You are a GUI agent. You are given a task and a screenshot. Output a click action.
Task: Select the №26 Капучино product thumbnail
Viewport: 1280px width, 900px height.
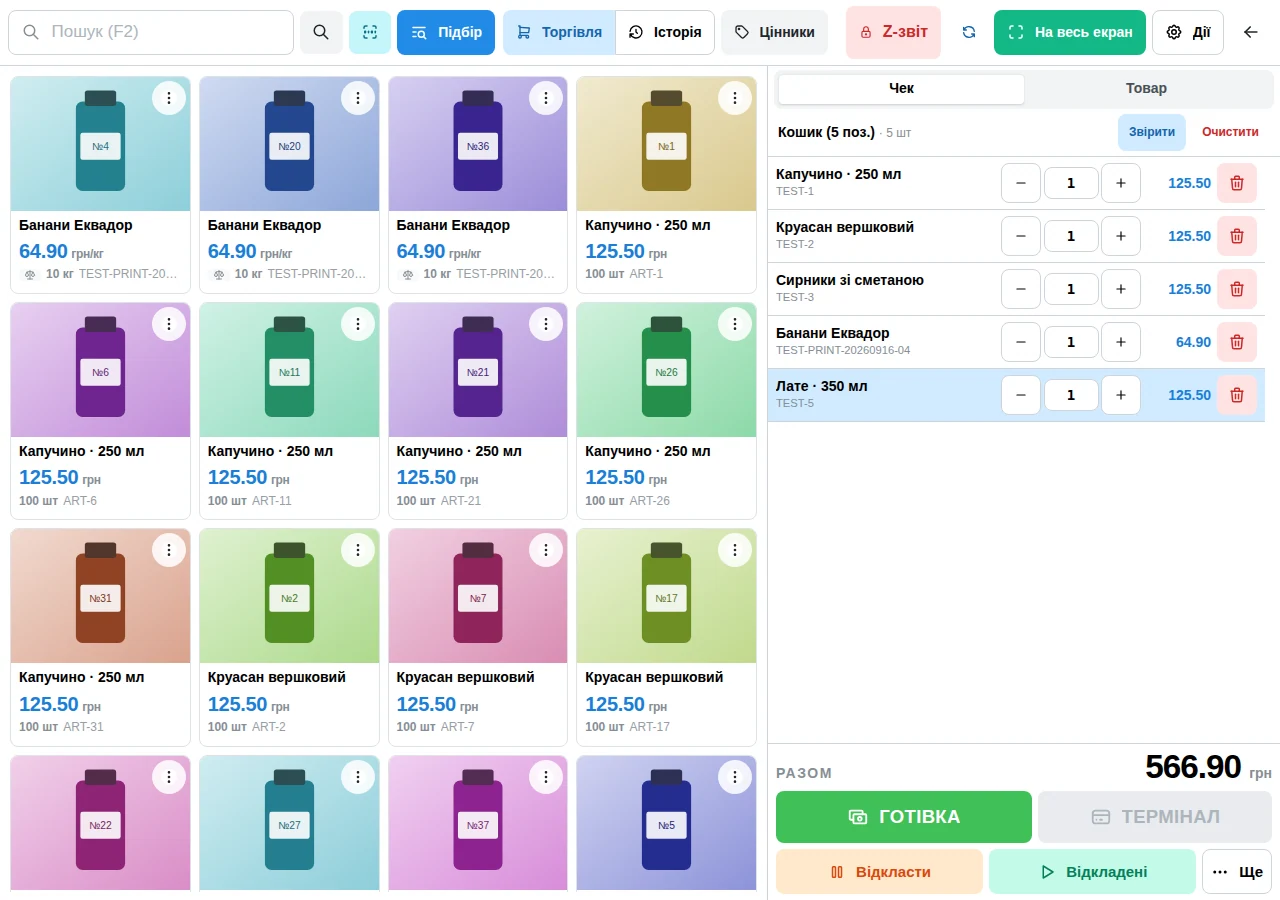(666, 370)
